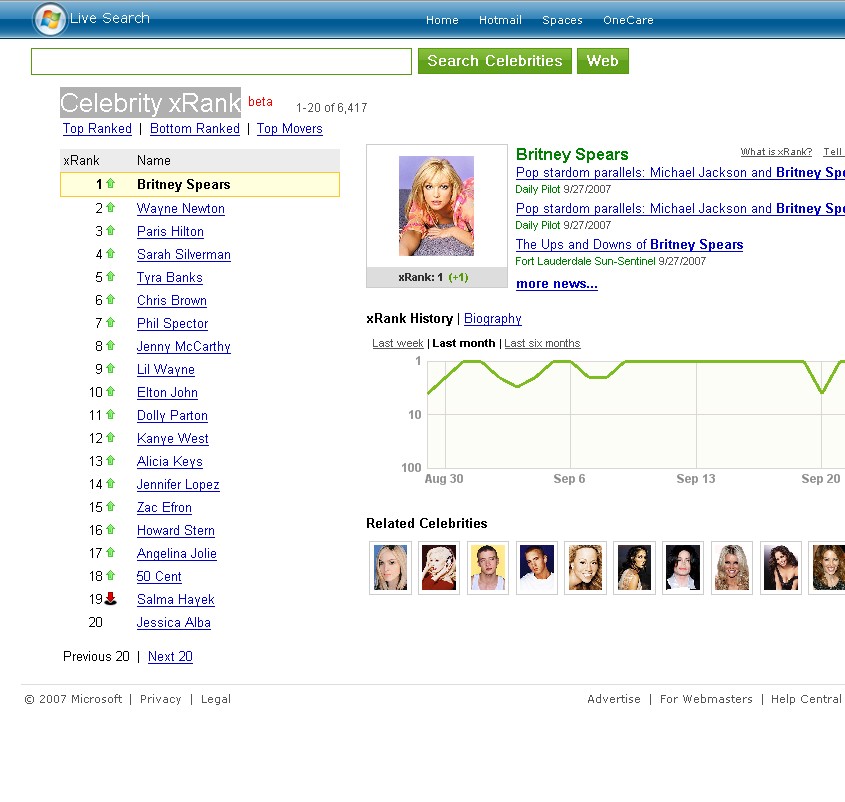Click the green up arrow for Wayne Newton
This screenshot has width=845, height=802.
click(110, 208)
